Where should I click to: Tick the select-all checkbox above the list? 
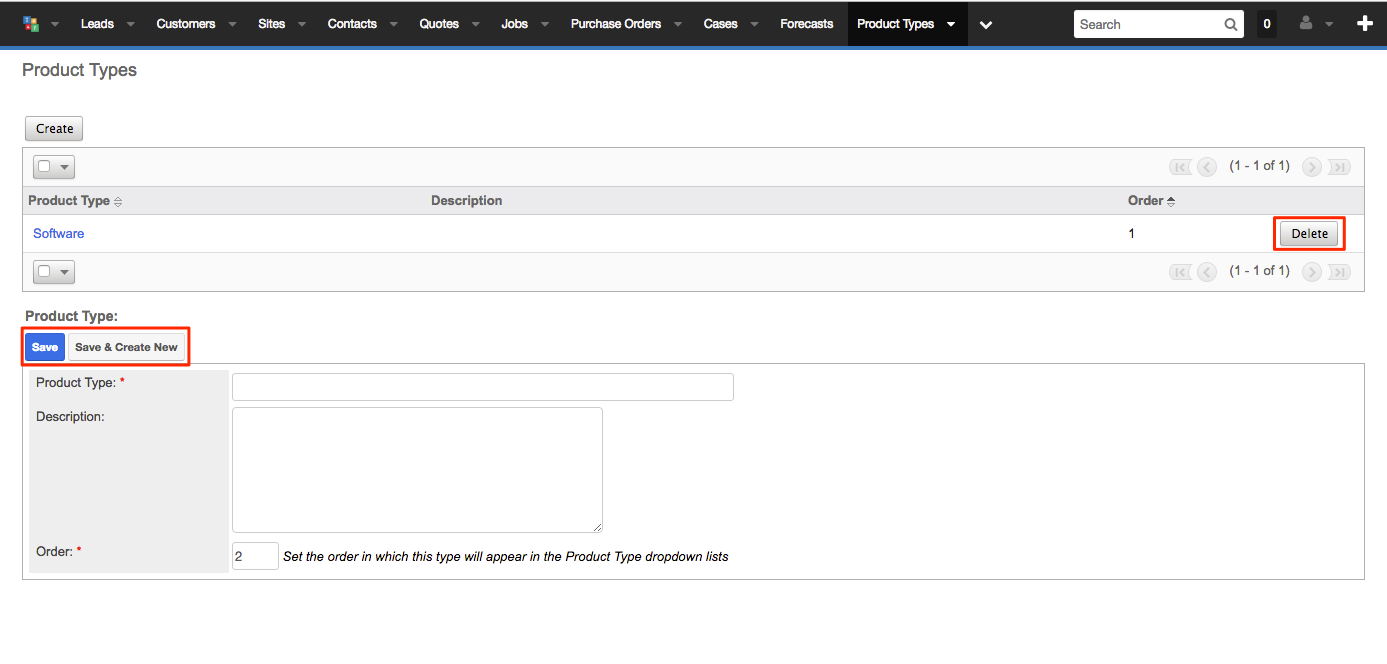click(x=45, y=166)
